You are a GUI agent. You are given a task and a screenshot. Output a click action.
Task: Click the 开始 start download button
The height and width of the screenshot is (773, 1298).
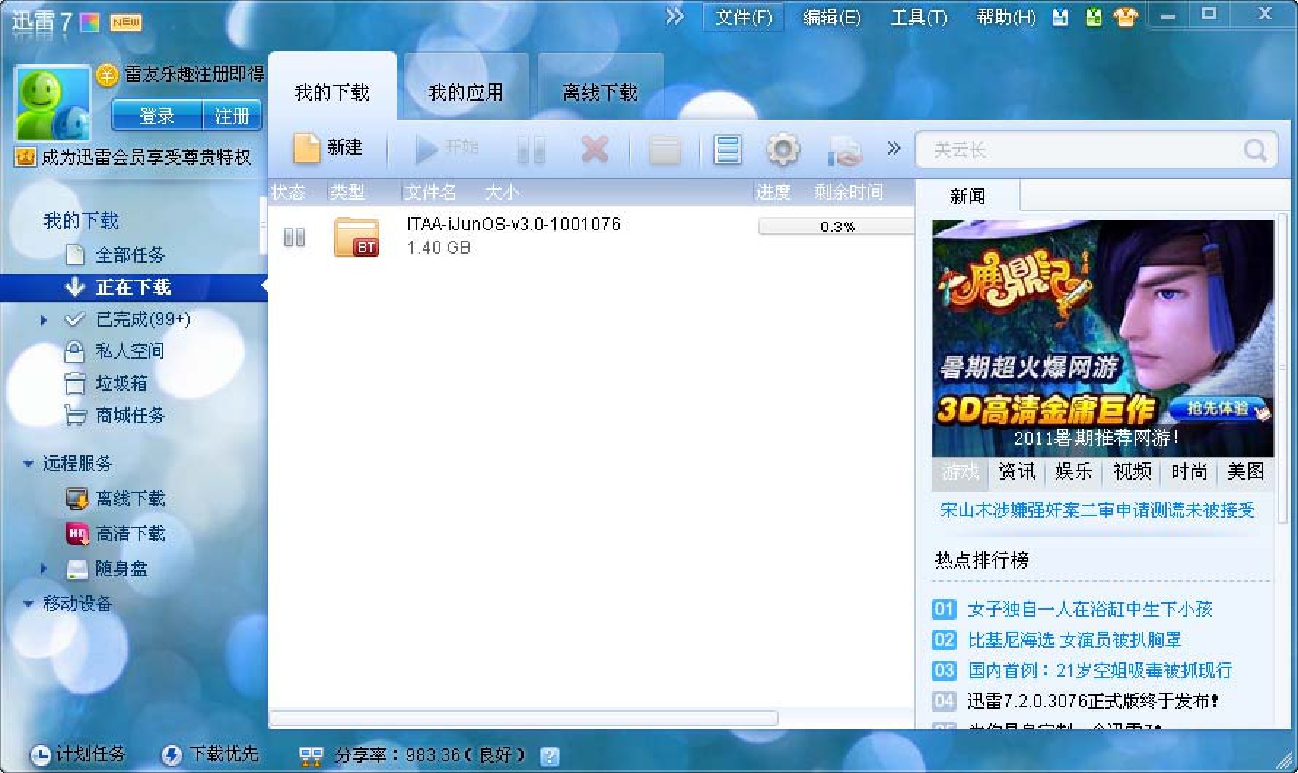[447, 148]
